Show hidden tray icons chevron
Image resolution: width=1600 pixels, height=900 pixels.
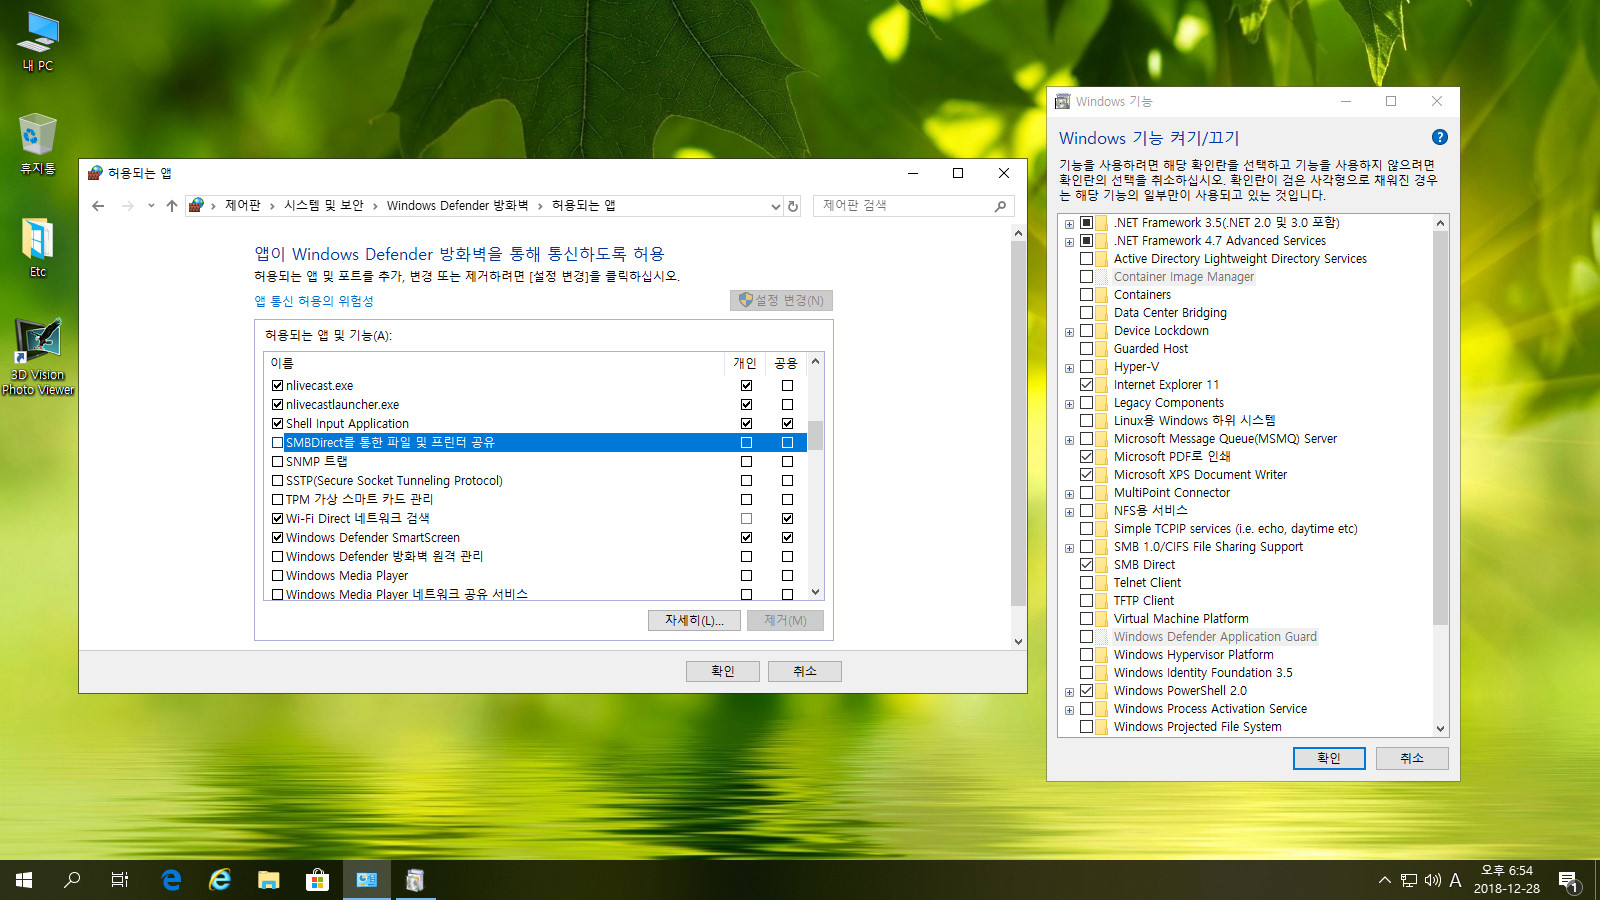(x=1385, y=880)
